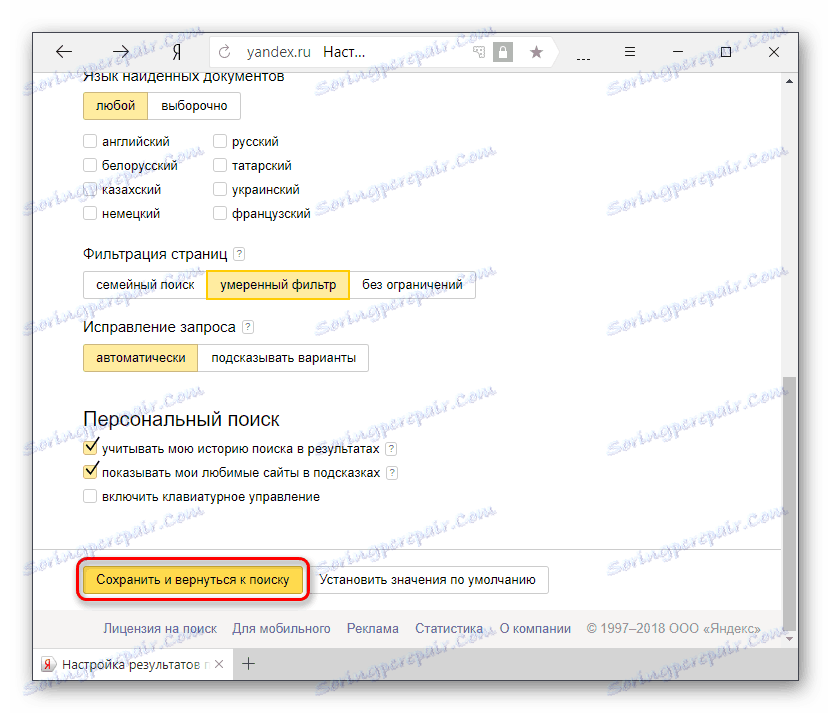Open the browser hamburger menu

coord(628,51)
